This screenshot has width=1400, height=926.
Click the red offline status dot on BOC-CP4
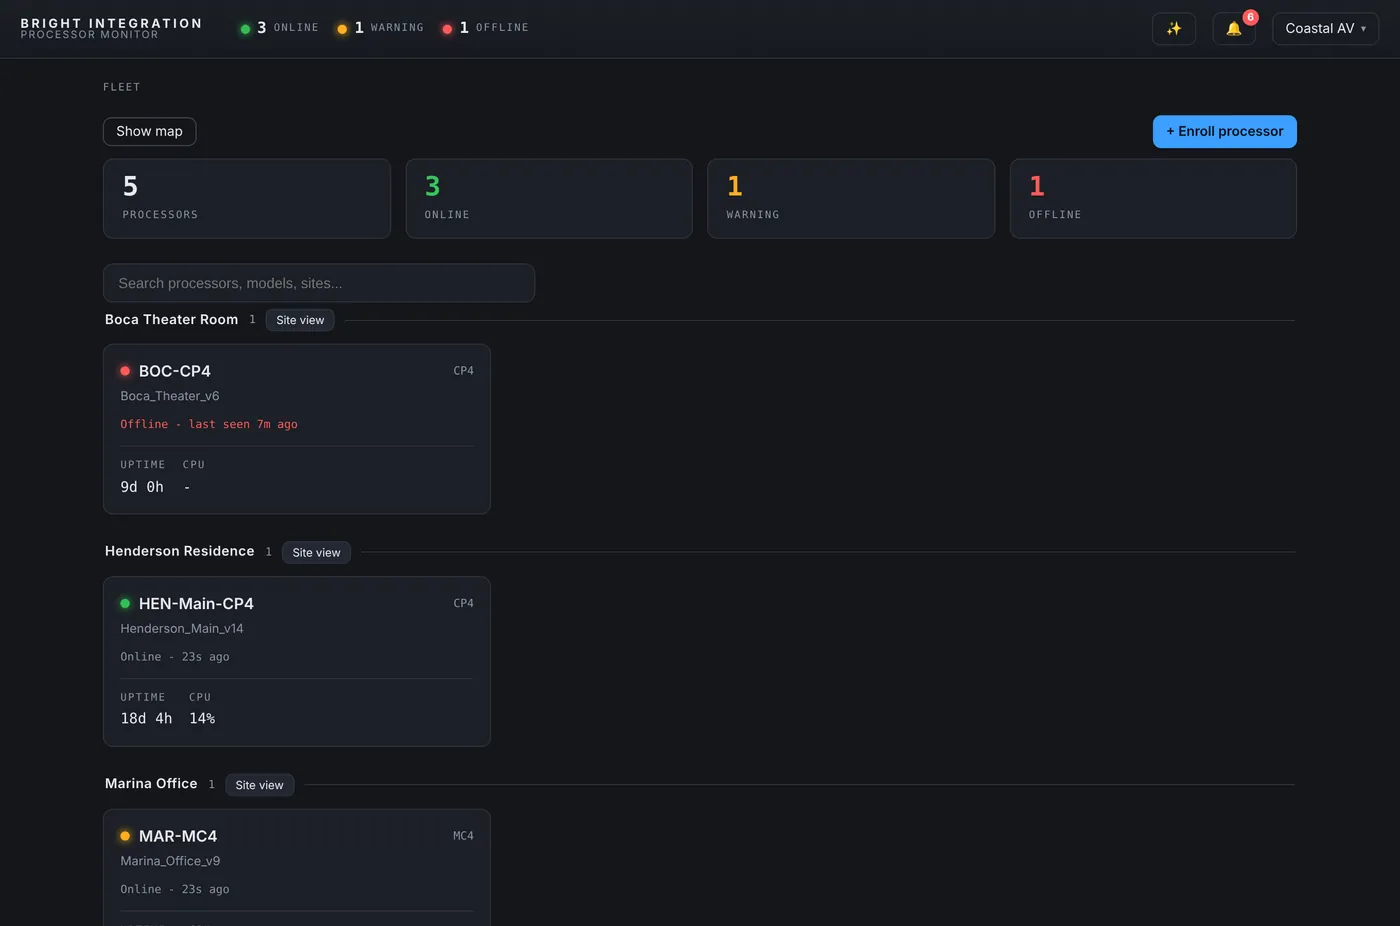coord(125,371)
